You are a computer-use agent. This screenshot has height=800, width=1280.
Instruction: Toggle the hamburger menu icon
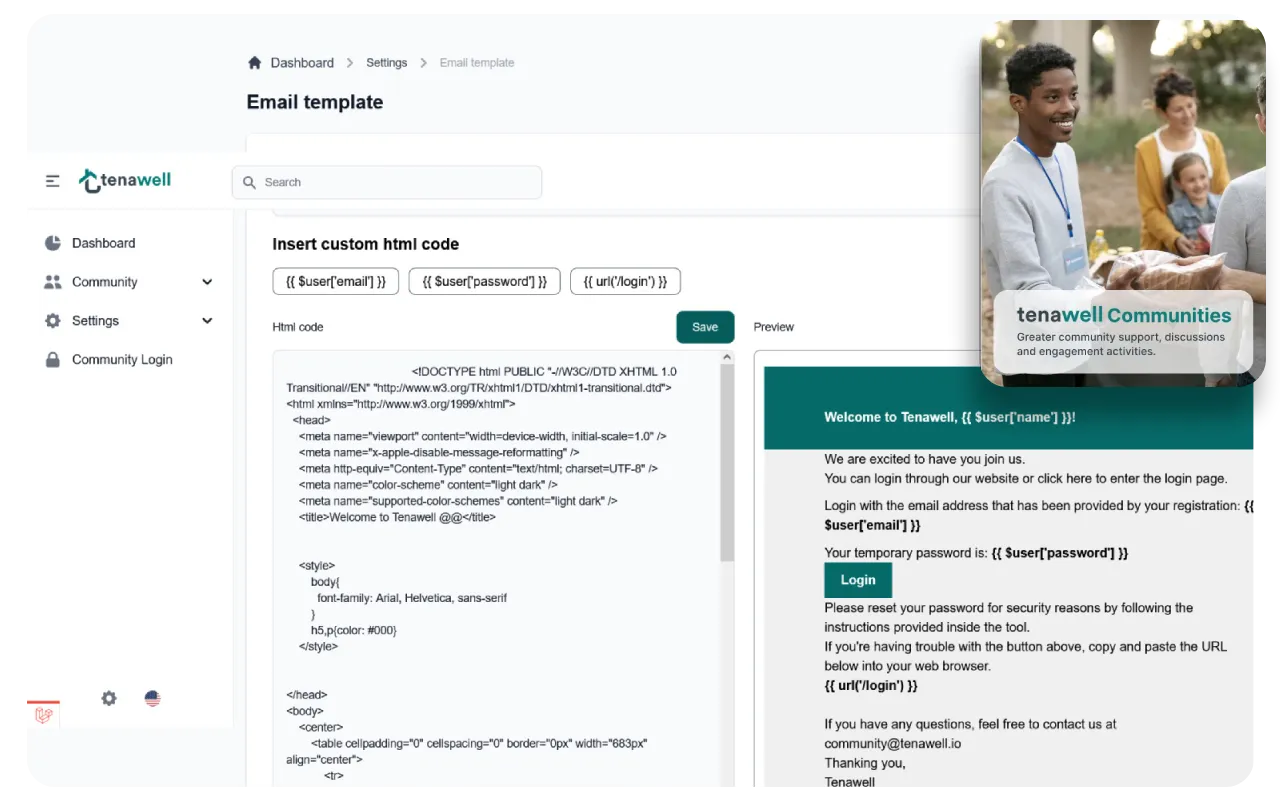[53, 181]
